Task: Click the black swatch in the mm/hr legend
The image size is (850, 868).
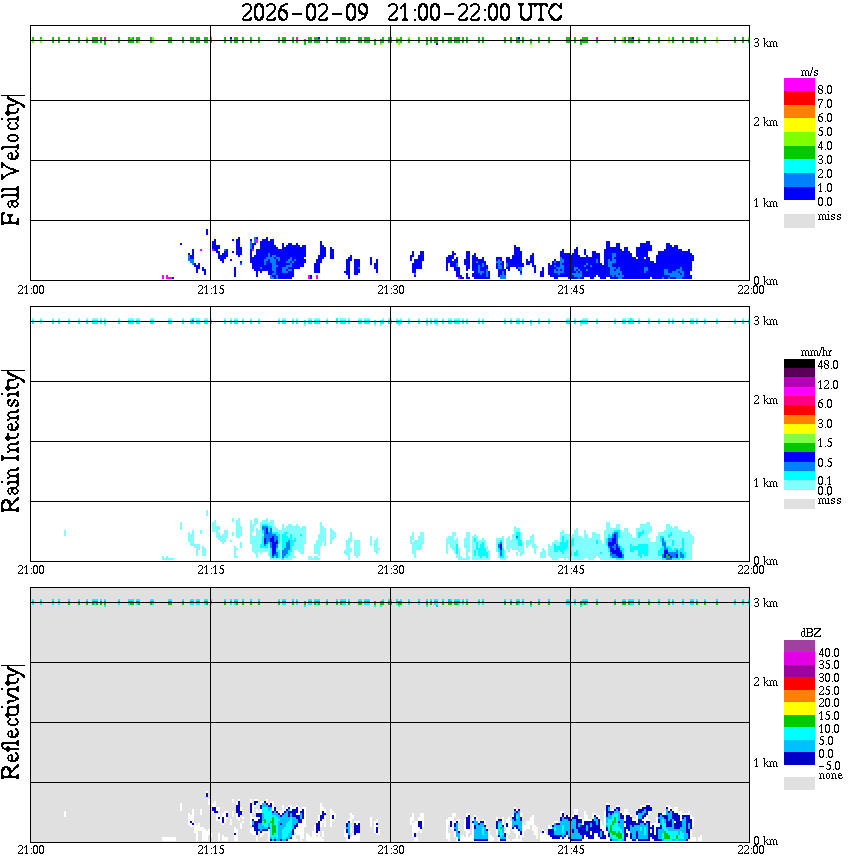Action: tap(799, 364)
